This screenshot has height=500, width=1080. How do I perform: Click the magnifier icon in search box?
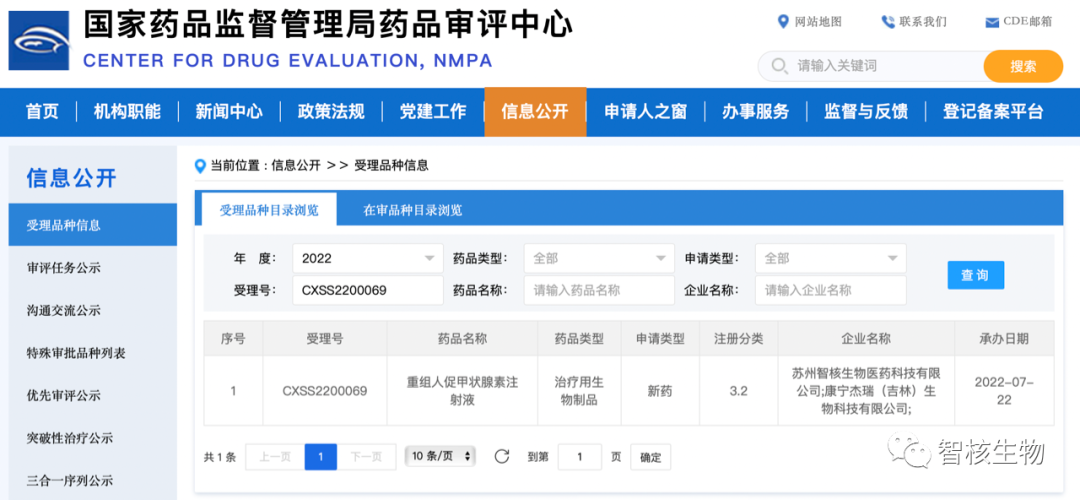pyautogui.click(x=778, y=67)
